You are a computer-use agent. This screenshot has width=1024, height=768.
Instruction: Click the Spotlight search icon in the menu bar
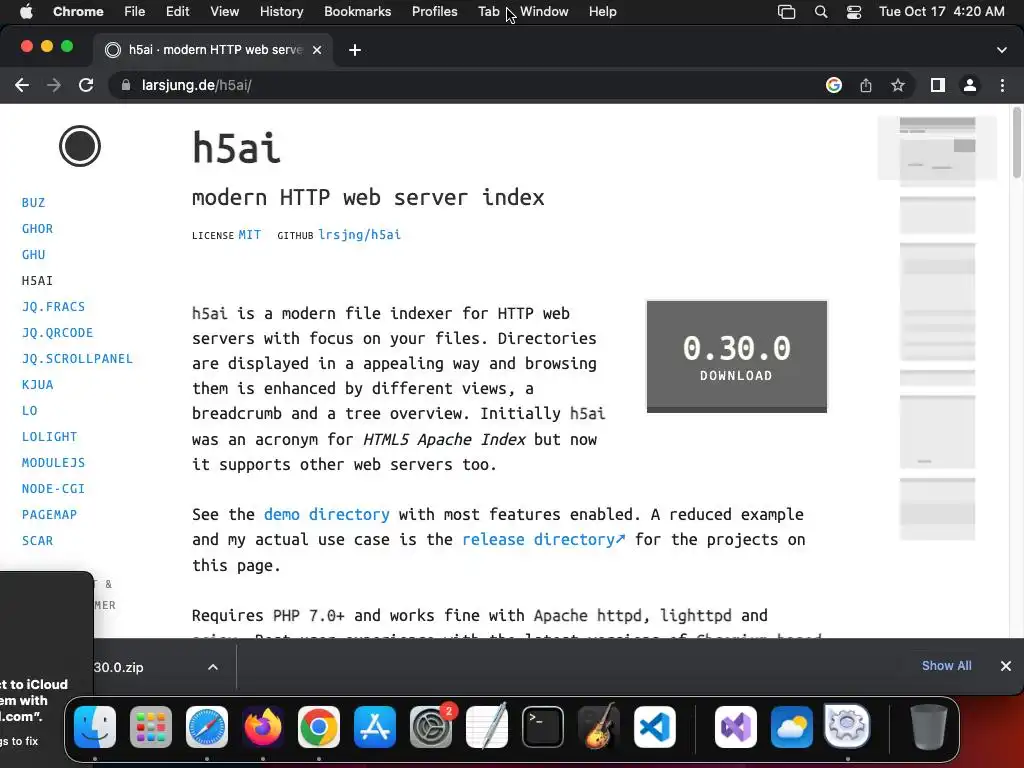(821, 12)
